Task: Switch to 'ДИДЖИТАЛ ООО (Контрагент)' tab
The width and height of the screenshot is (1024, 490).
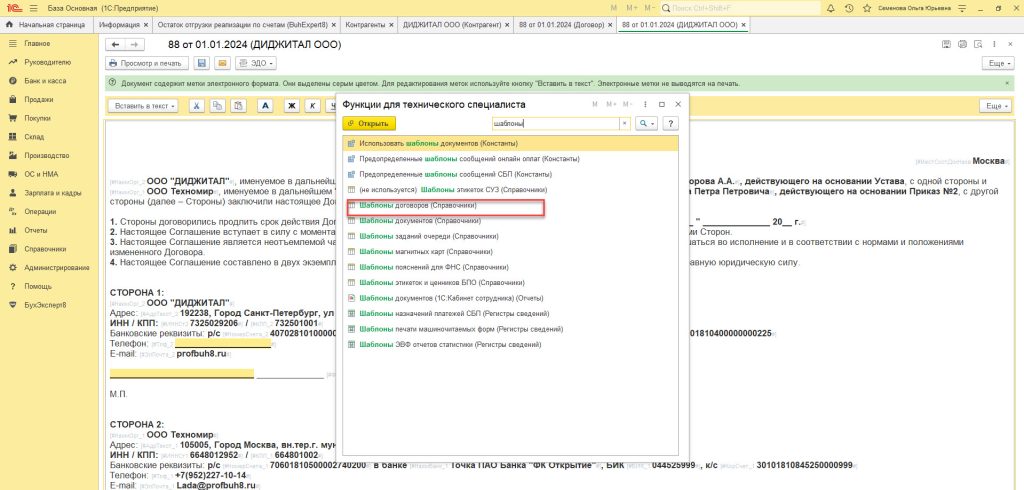Action: [452, 25]
